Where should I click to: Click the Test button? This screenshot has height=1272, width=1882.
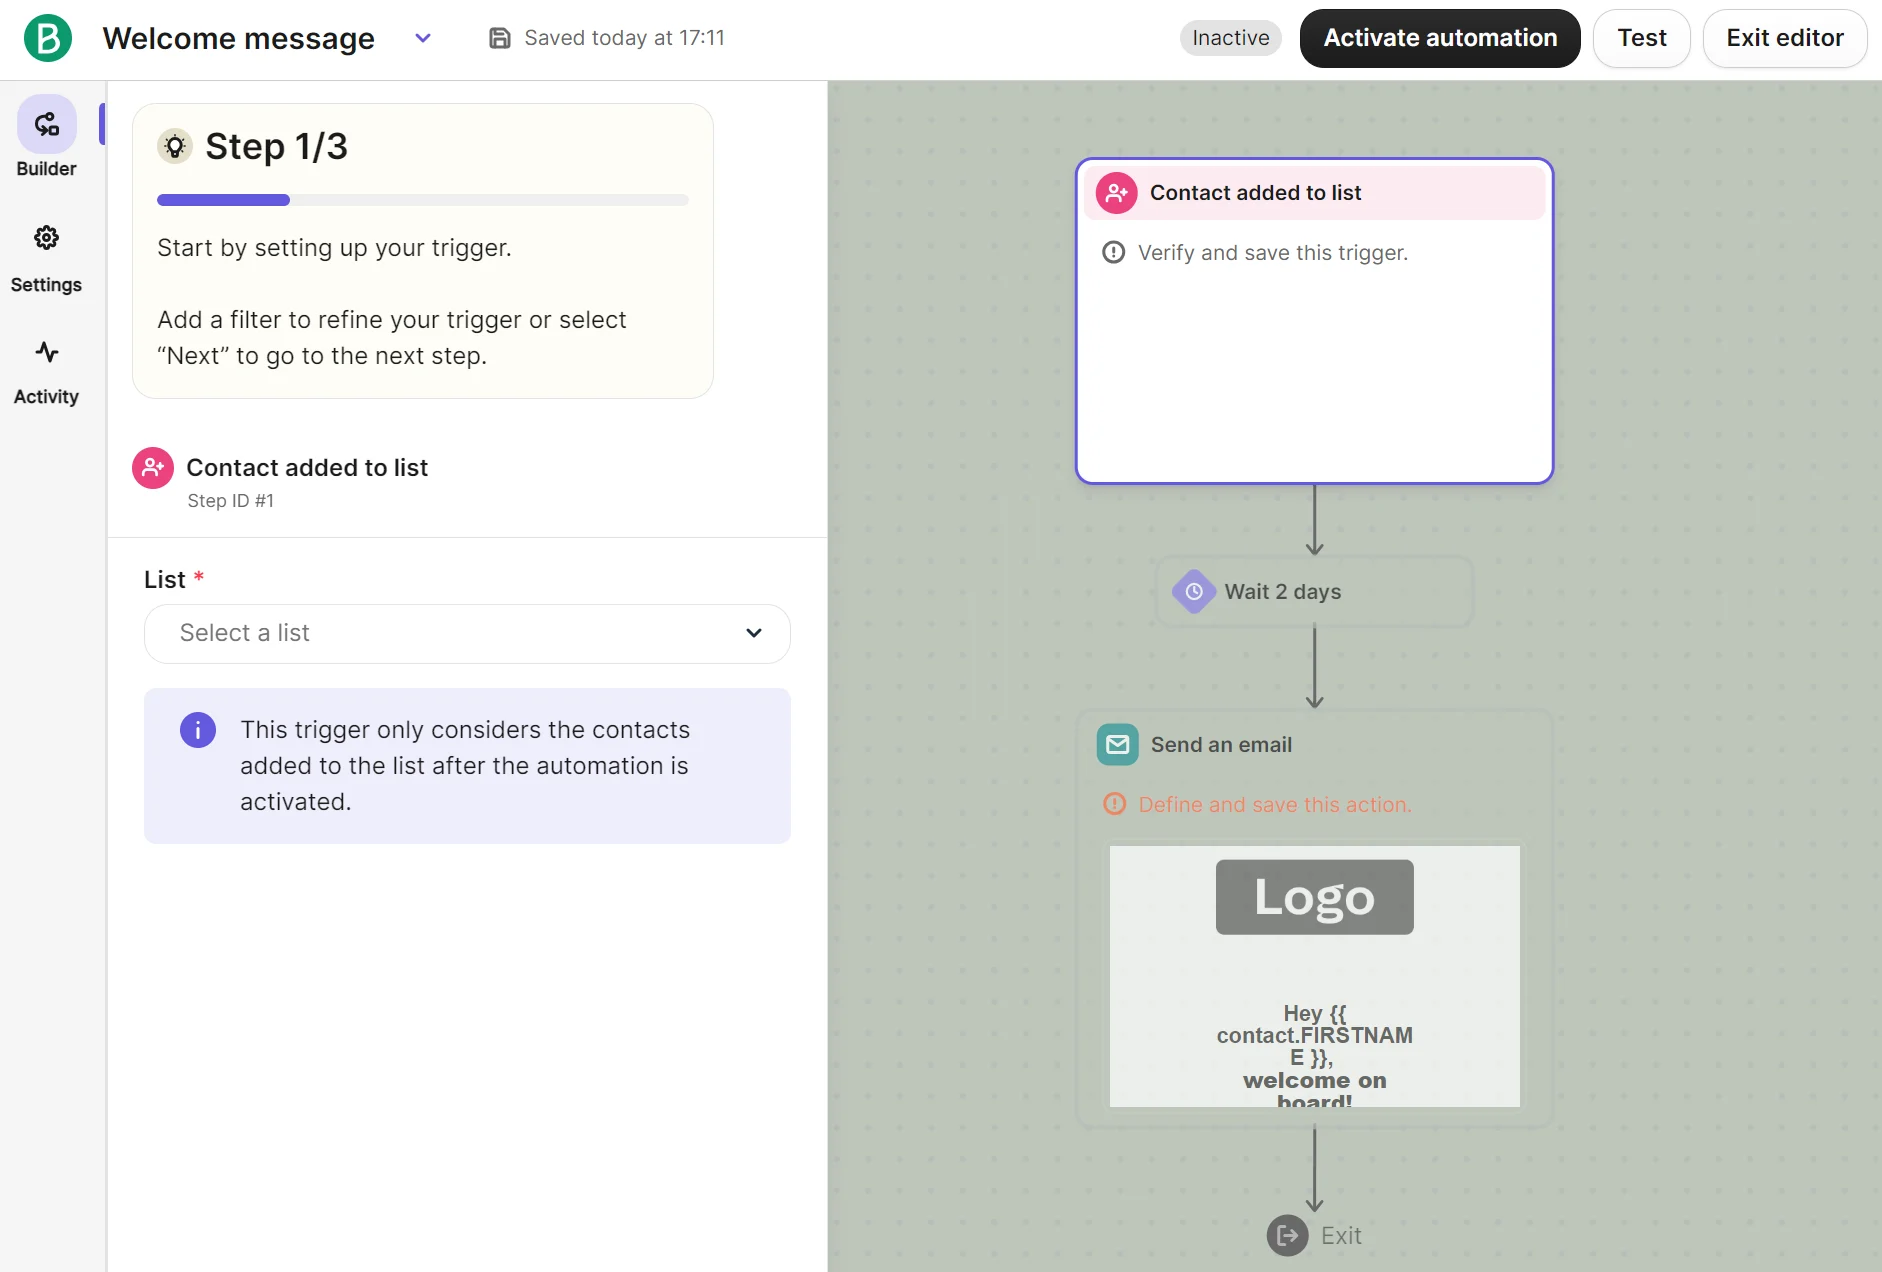pos(1641,38)
